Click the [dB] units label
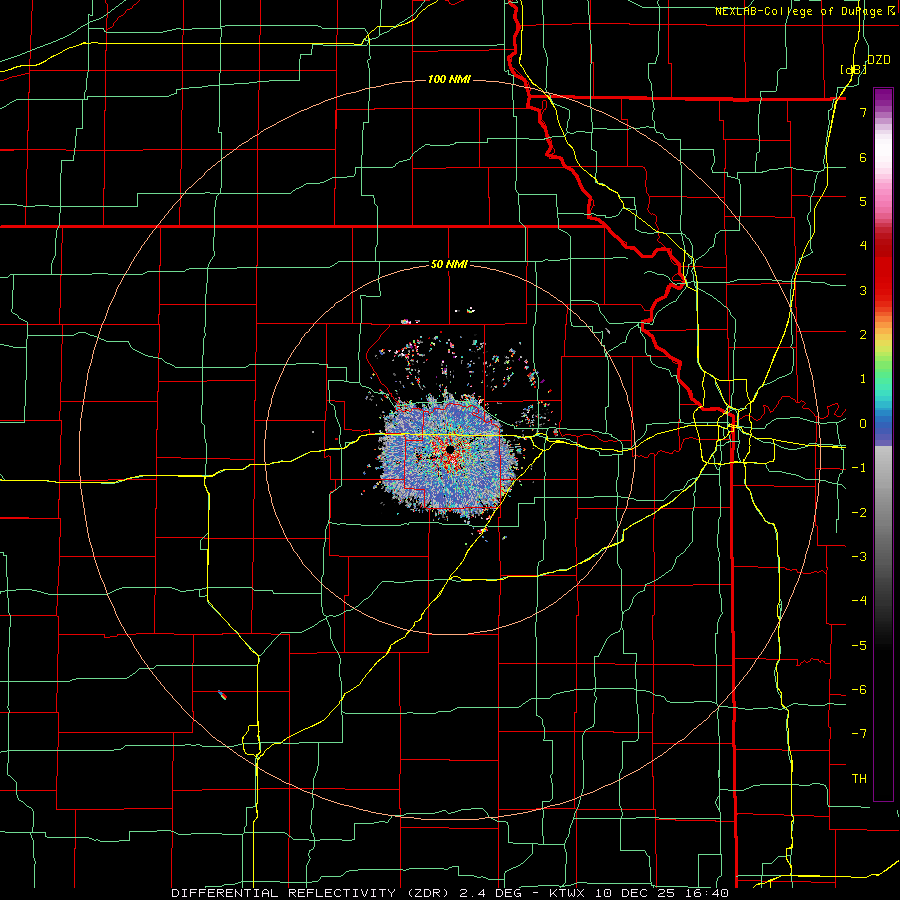The width and height of the screenshot is (900, 900). click(853, 70)
